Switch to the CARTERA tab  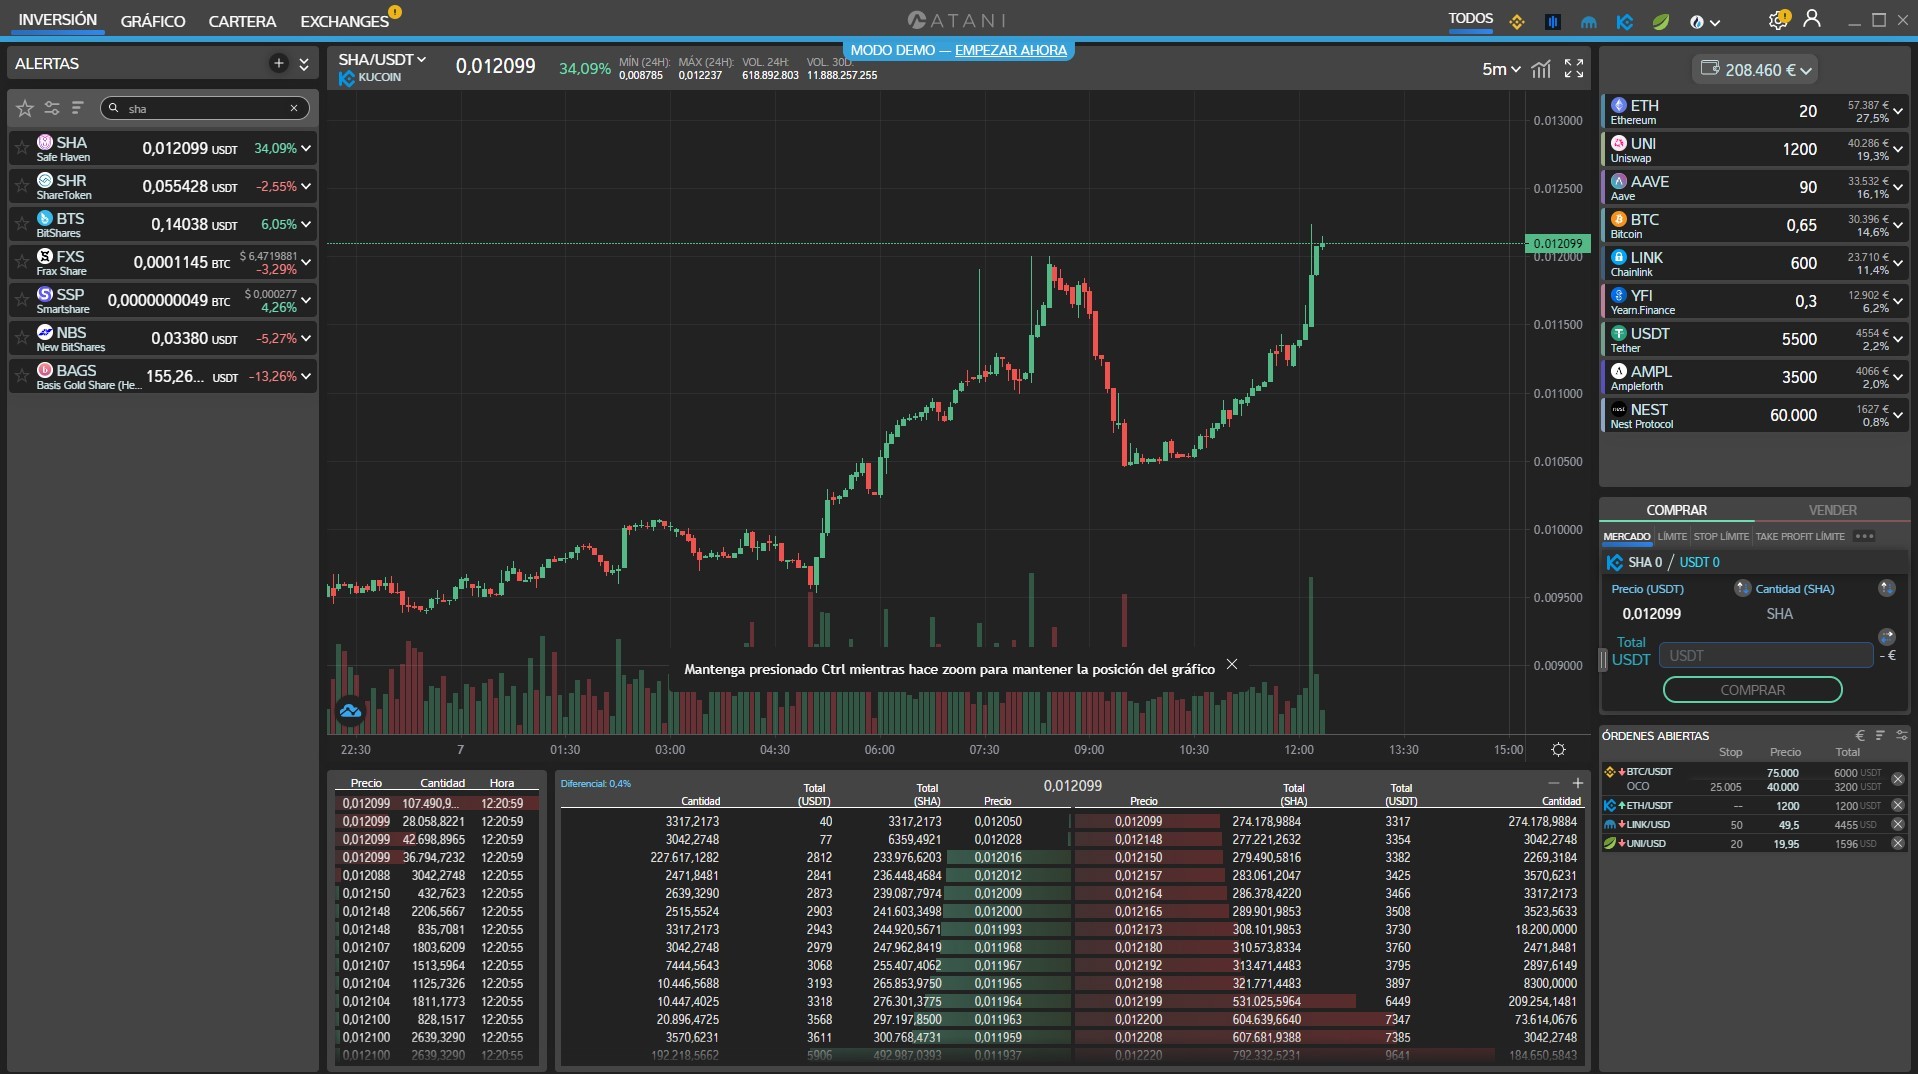point(242,21)
